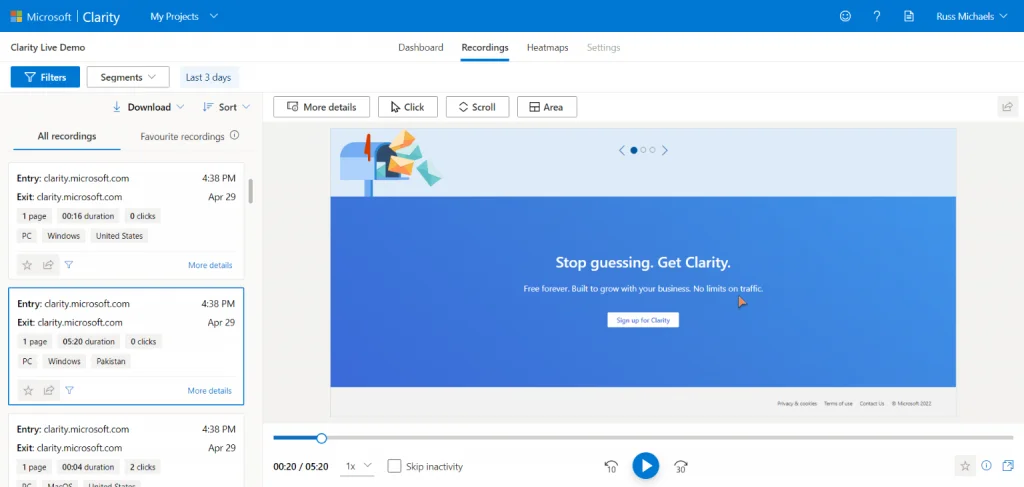
Task: Star the 05:20 duration Pakistan recording
Action: point(28,390)
